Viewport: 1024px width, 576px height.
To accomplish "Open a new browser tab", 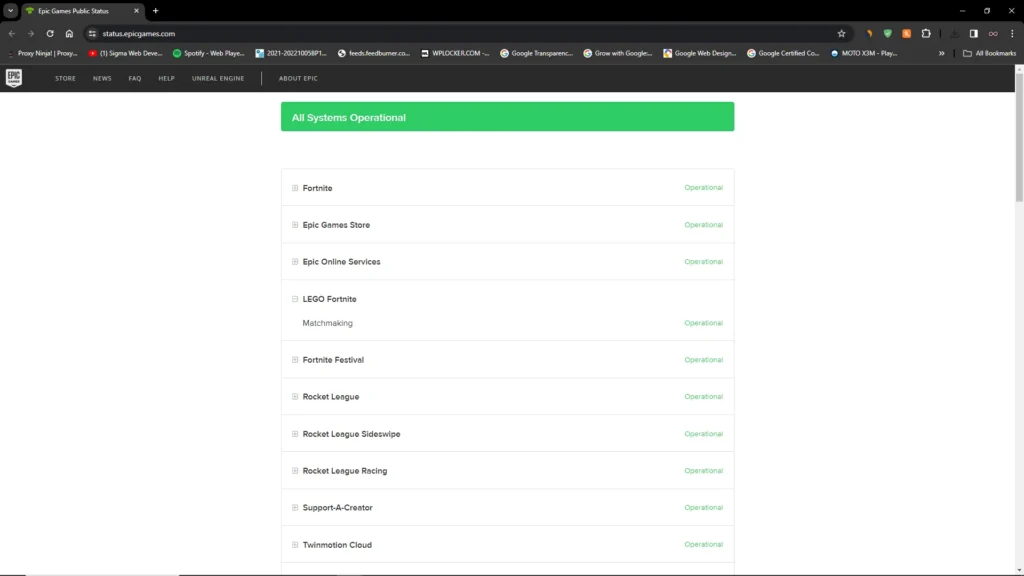I will coord(155,10).
